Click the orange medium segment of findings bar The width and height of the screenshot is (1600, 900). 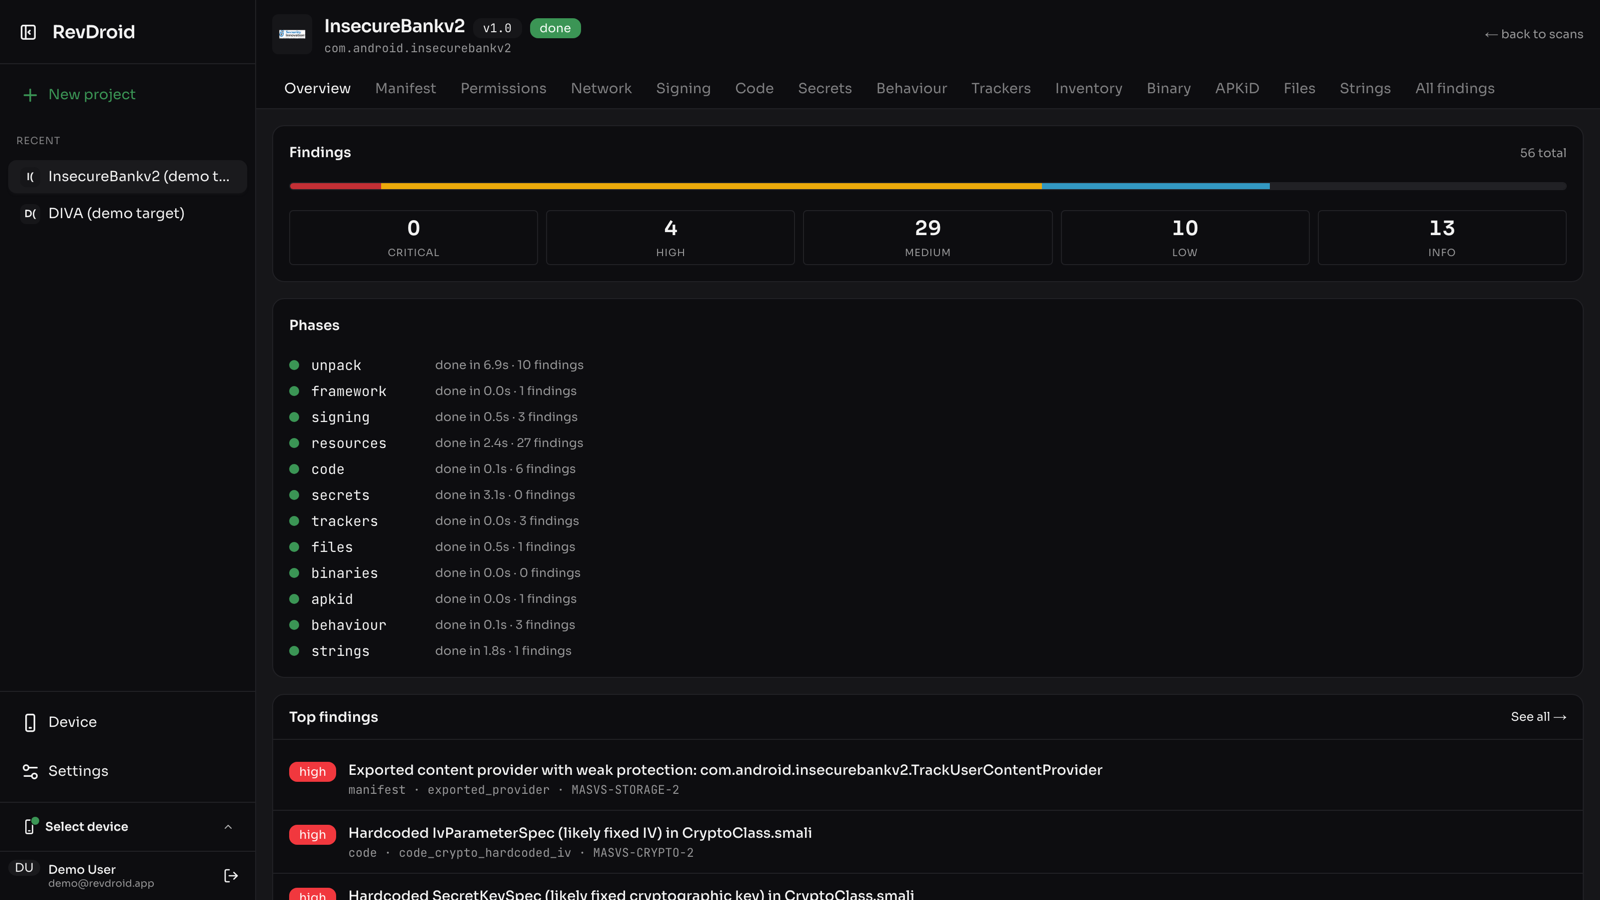(x=711, y=186)
